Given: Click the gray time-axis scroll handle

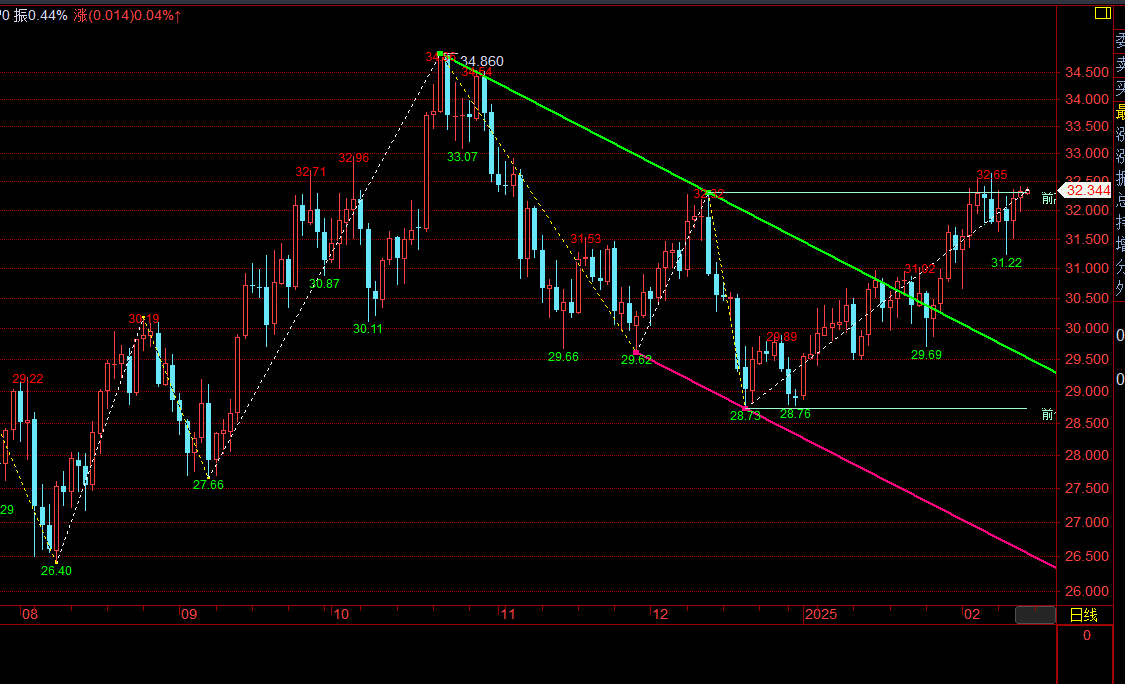Looking at the screenshot, I should [x=1034, y=615].
